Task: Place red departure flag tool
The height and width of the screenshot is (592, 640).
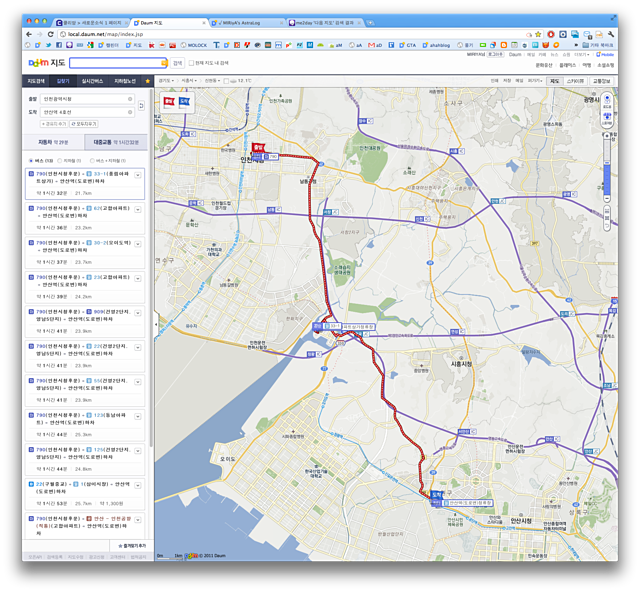Action: point(169,102)
